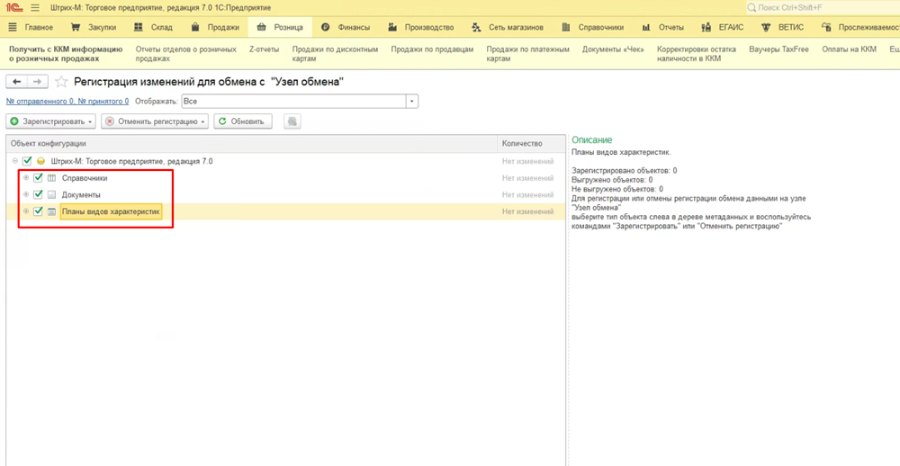Viewport: 900px width, 466px height.
Task: Click the 1C logo icon
Action: click(14, 8)
